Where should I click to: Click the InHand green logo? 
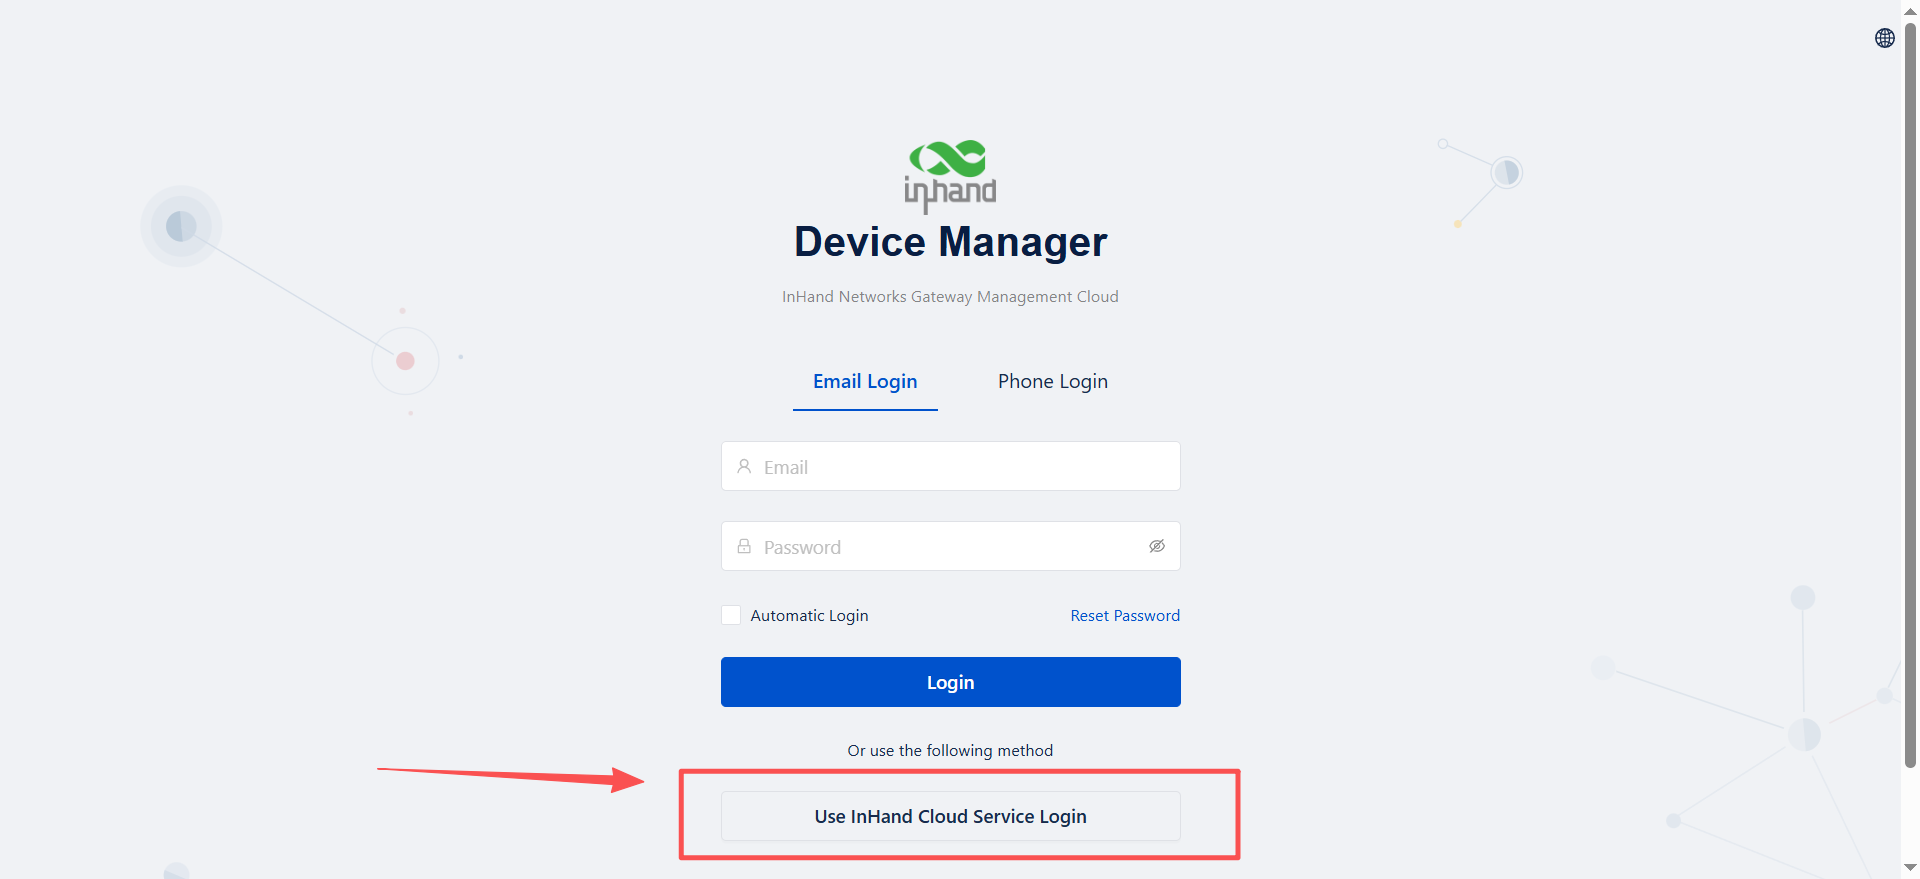click(x=949, y=175)
